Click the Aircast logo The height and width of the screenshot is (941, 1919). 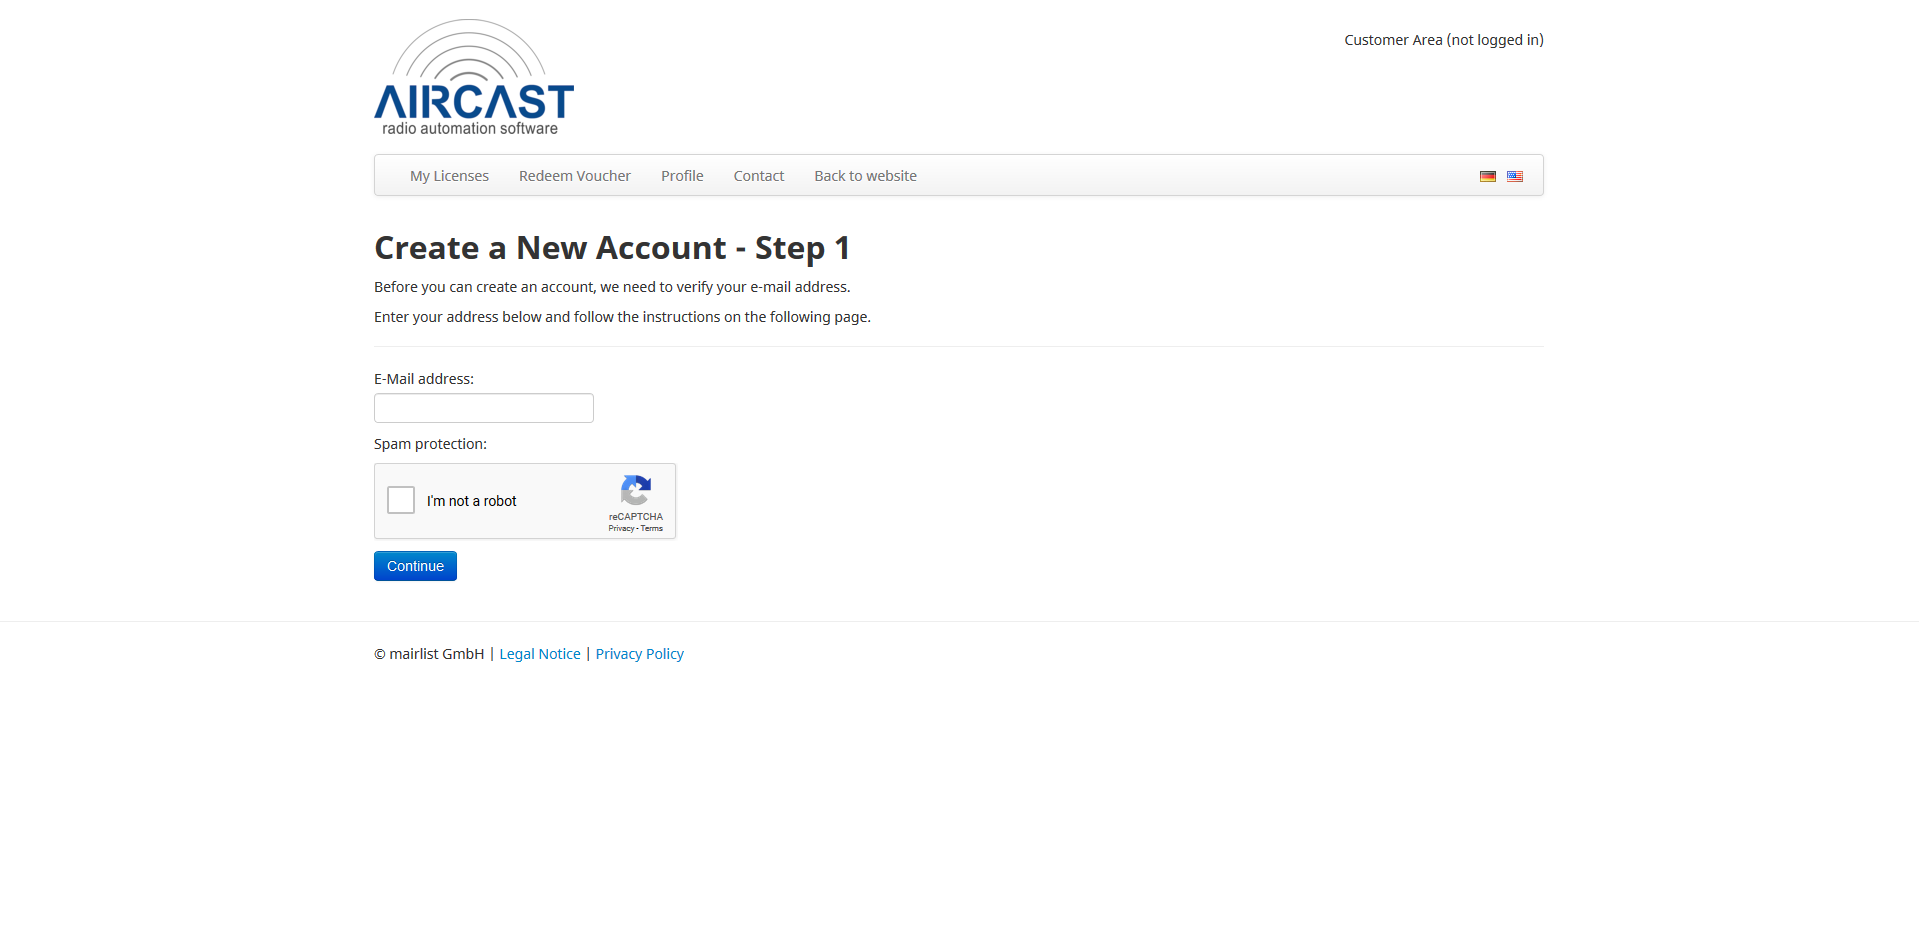(473, 78)
